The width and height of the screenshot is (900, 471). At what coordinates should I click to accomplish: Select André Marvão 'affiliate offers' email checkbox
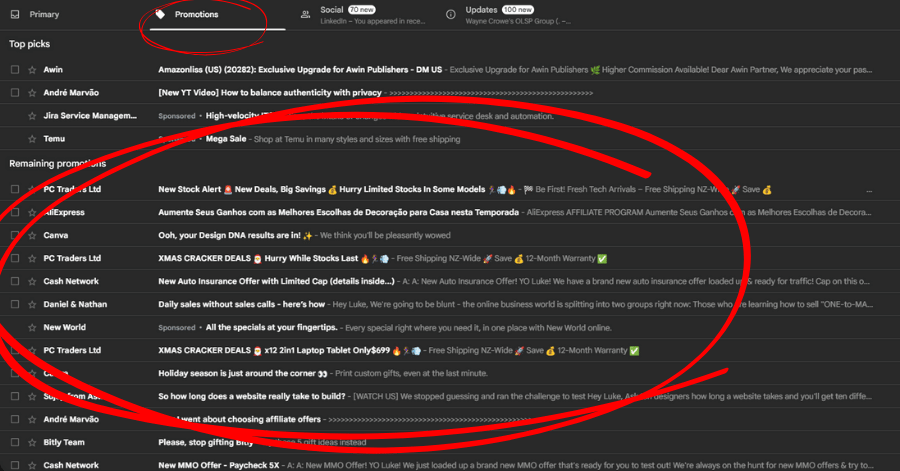[x=15, y=419]
